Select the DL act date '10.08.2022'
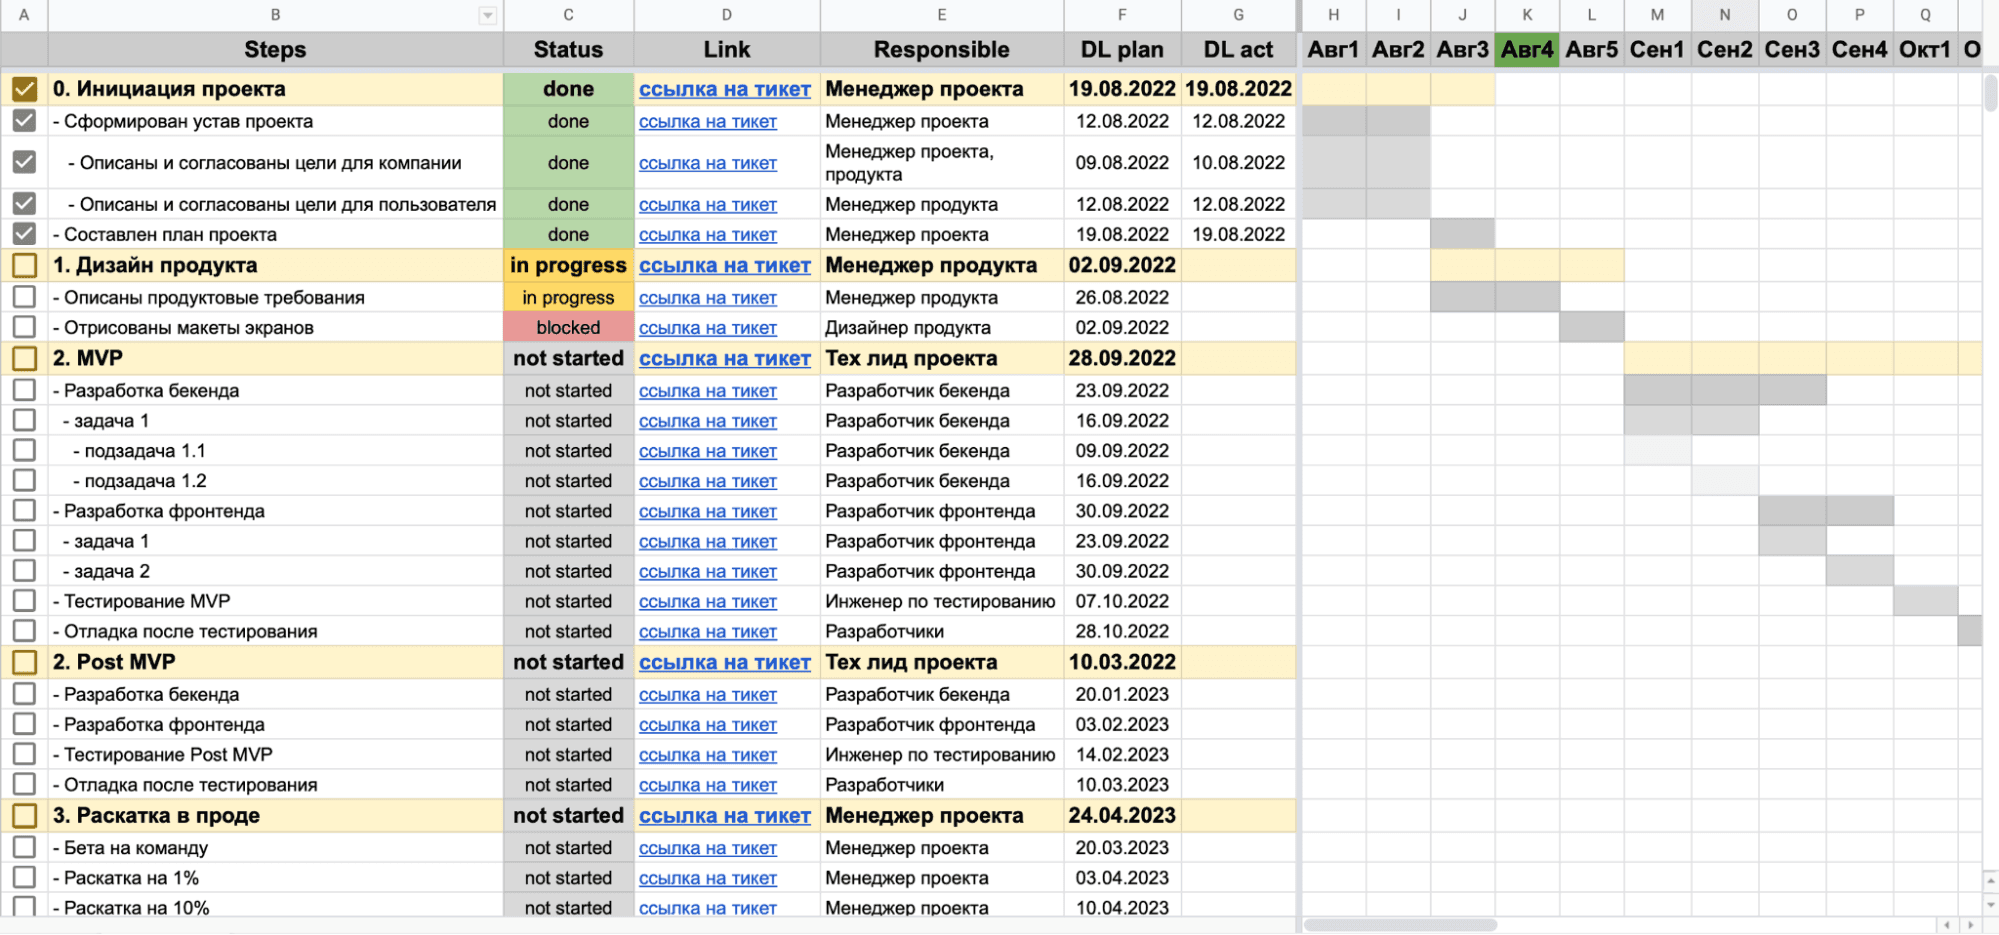 (x=1238, y=162)
